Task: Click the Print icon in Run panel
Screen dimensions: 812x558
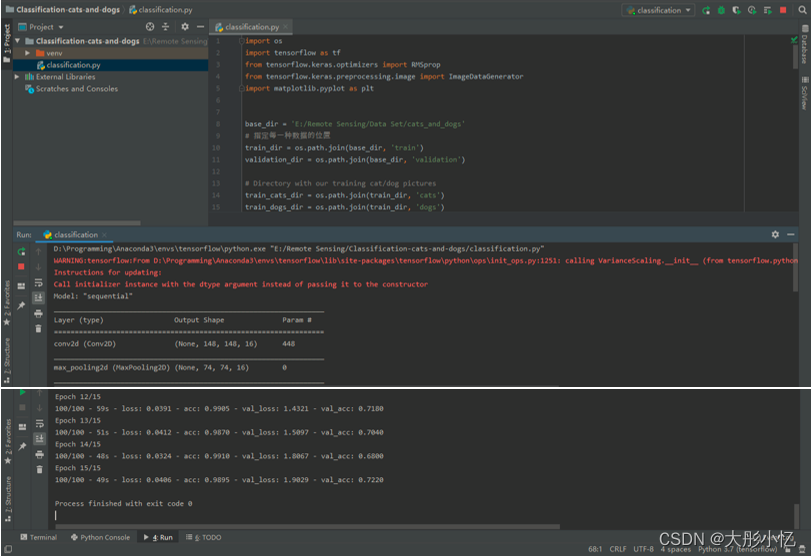Action: tap(38, 313)
